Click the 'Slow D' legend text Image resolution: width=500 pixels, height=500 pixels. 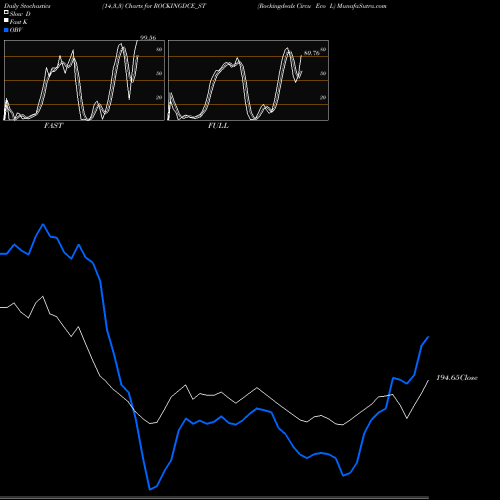click(x=20, y=14)
